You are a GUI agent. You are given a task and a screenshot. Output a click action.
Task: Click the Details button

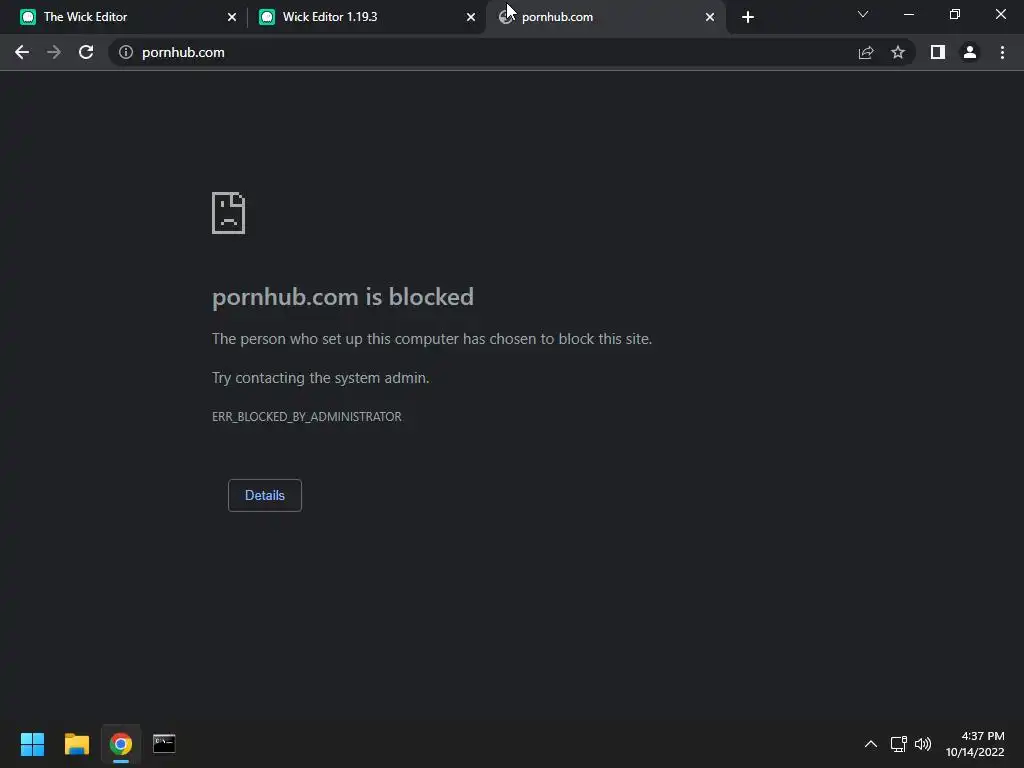point(264,495)
